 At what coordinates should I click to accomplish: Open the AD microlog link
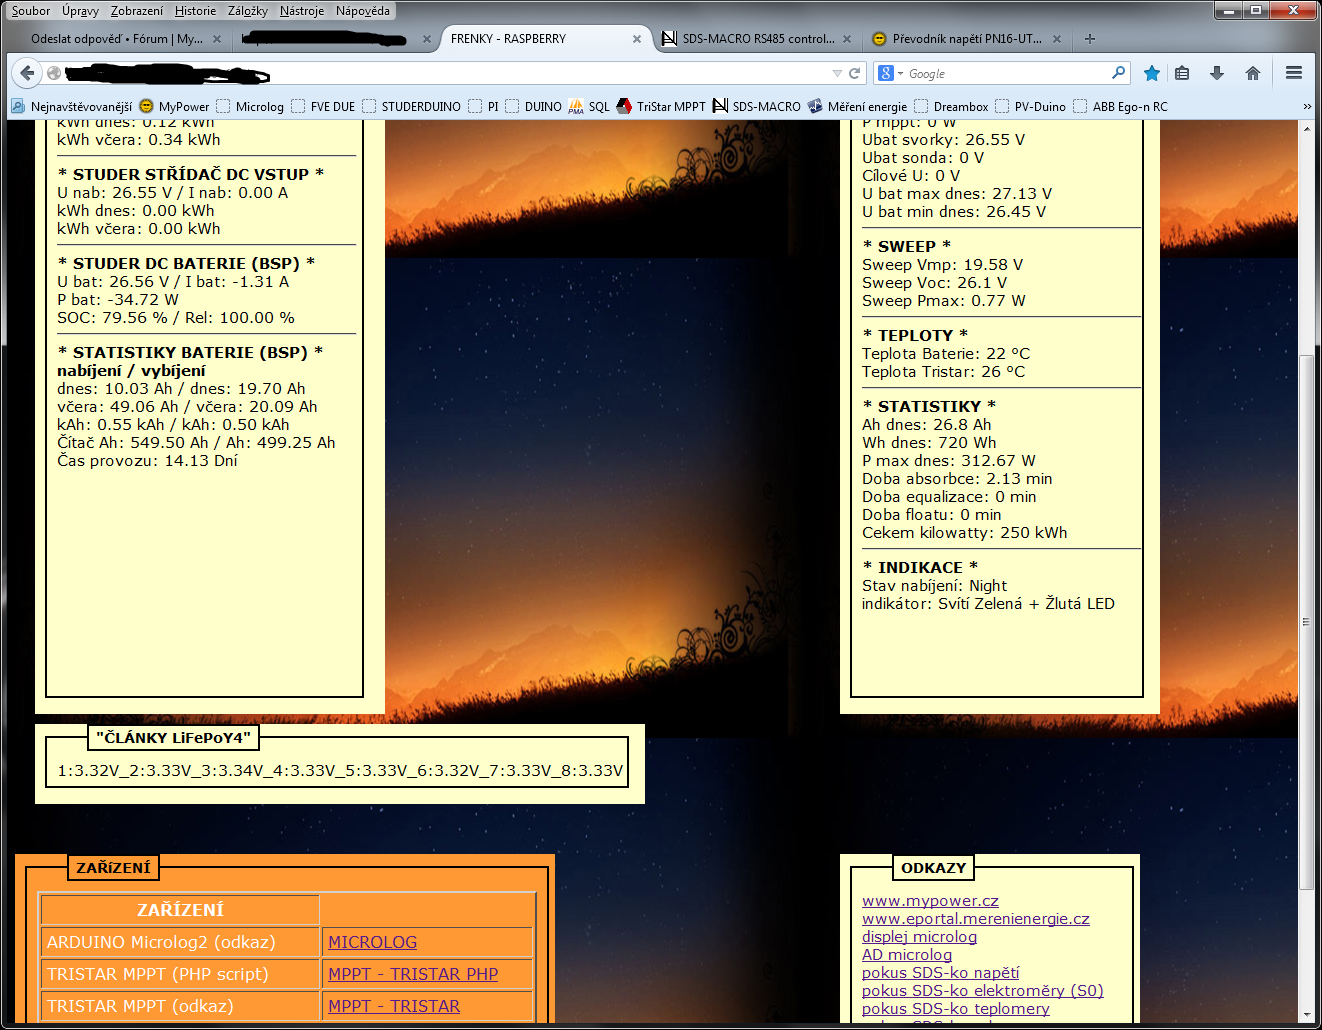pos(907,955)
